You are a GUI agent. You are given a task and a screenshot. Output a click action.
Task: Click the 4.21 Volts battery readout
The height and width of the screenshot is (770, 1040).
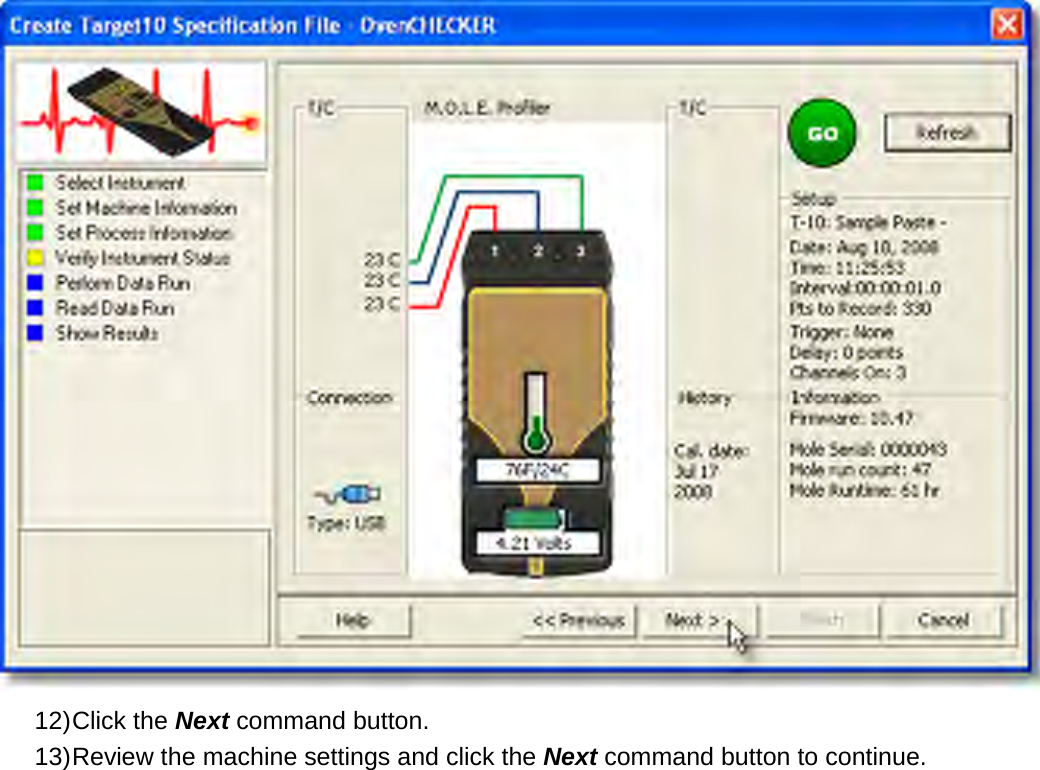[x=538, y=543]
